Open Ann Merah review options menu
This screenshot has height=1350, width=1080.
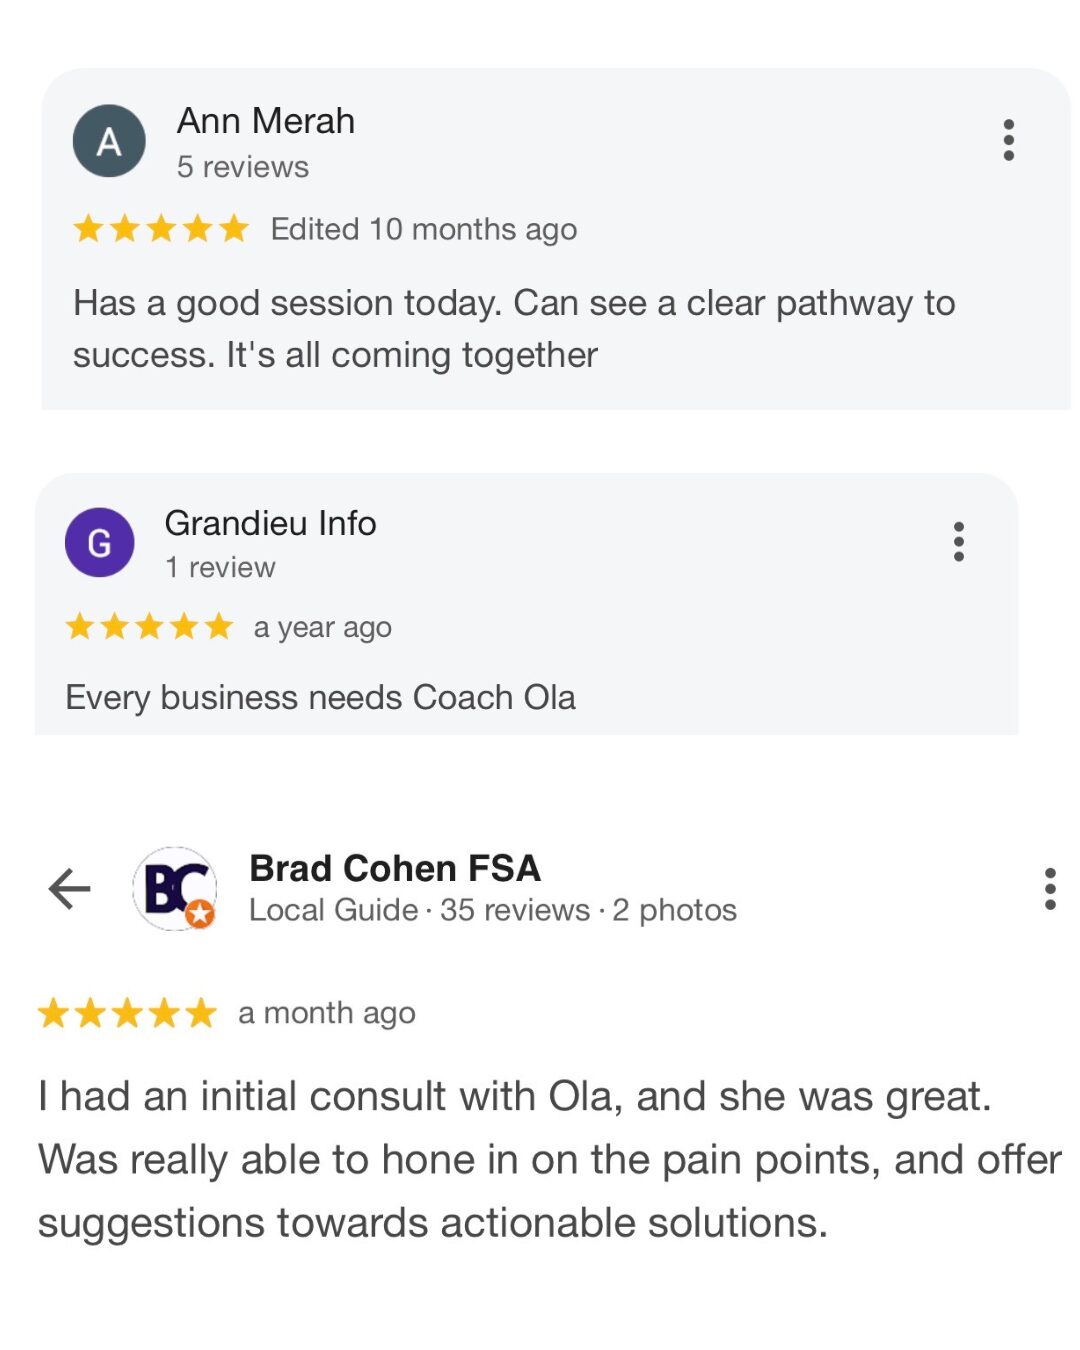click(x=1008, y=140)
